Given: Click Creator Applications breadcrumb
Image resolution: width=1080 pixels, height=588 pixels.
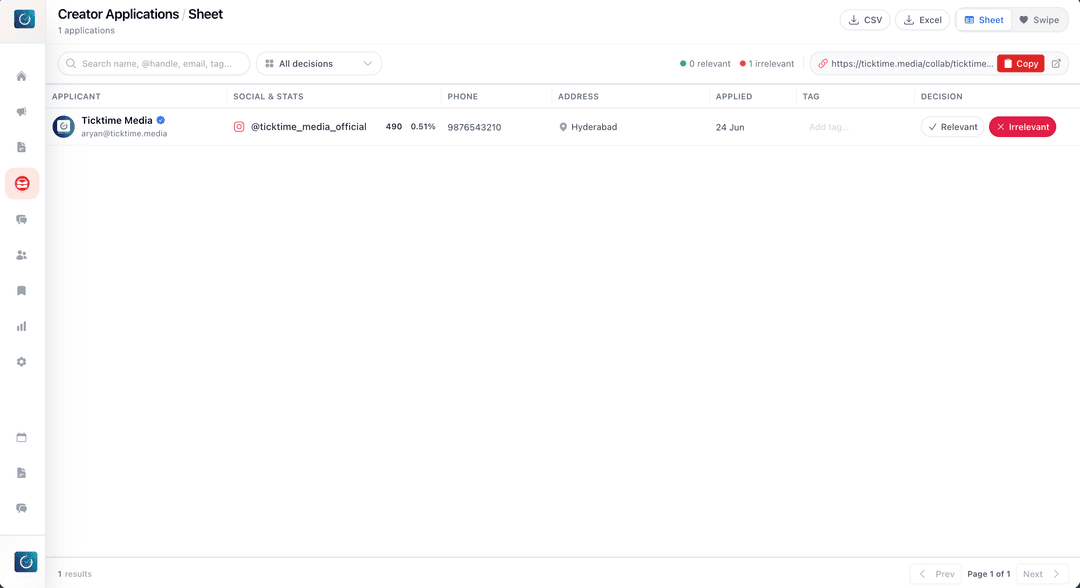Looking at the screenshot, I should [118, 14].
